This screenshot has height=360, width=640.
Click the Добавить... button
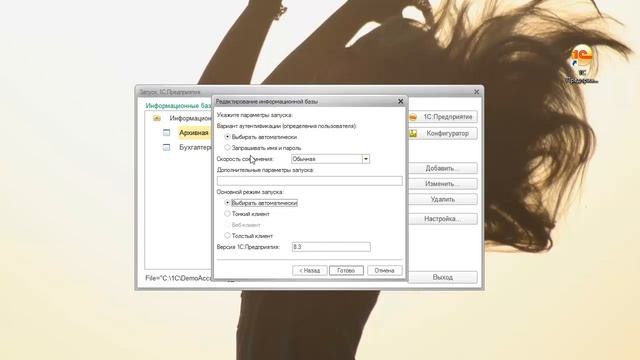pos(443,168)
